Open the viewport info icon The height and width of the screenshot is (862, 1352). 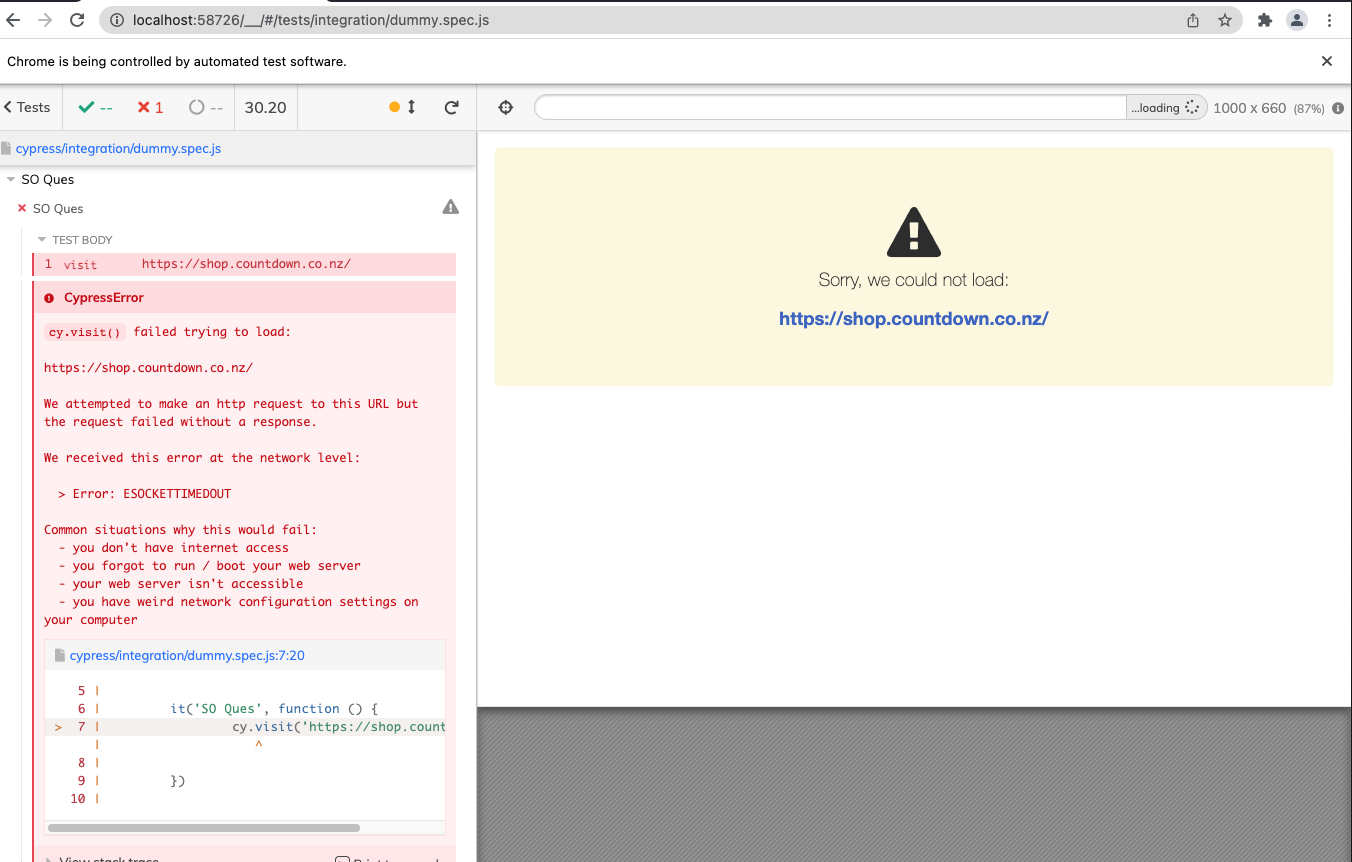point(1338,108)
